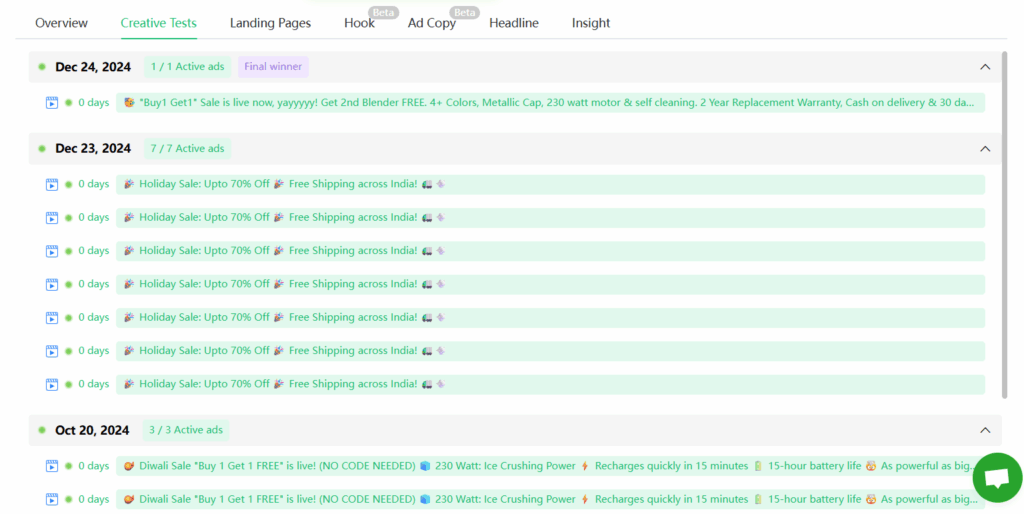Click the 3 / 3 Active ads badge
Image resolution: width=1024 pixels, height=514 pixels.
pyautogui.click(x=186, y=430)
